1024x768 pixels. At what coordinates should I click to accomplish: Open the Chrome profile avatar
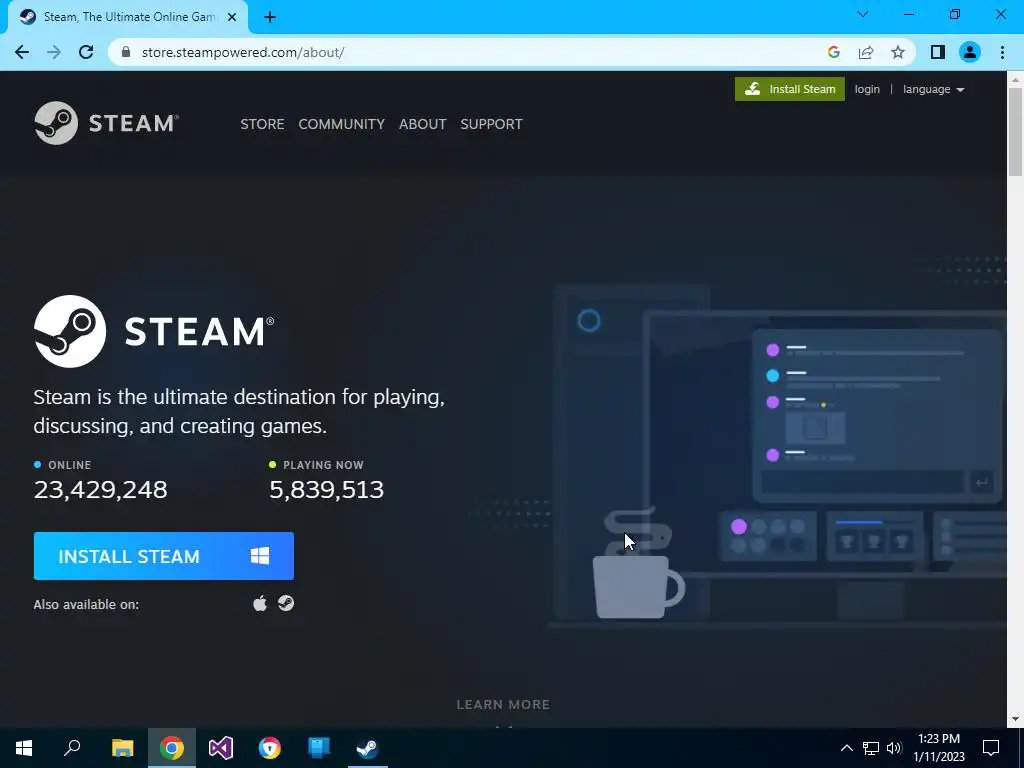coord(970,52)
